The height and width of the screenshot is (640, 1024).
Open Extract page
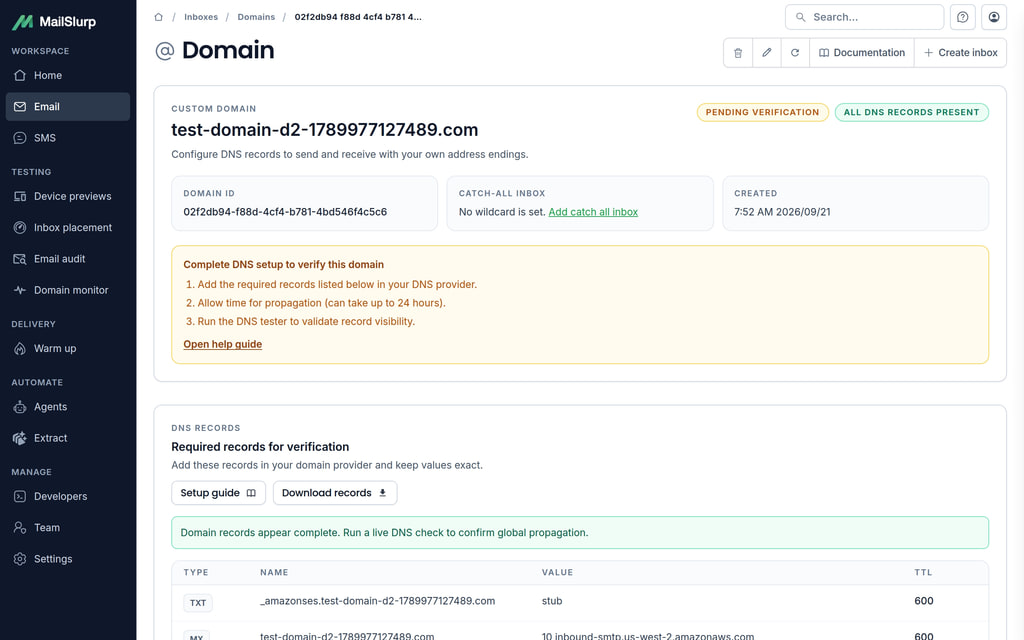pyautogui.click(x=67, y=438)
